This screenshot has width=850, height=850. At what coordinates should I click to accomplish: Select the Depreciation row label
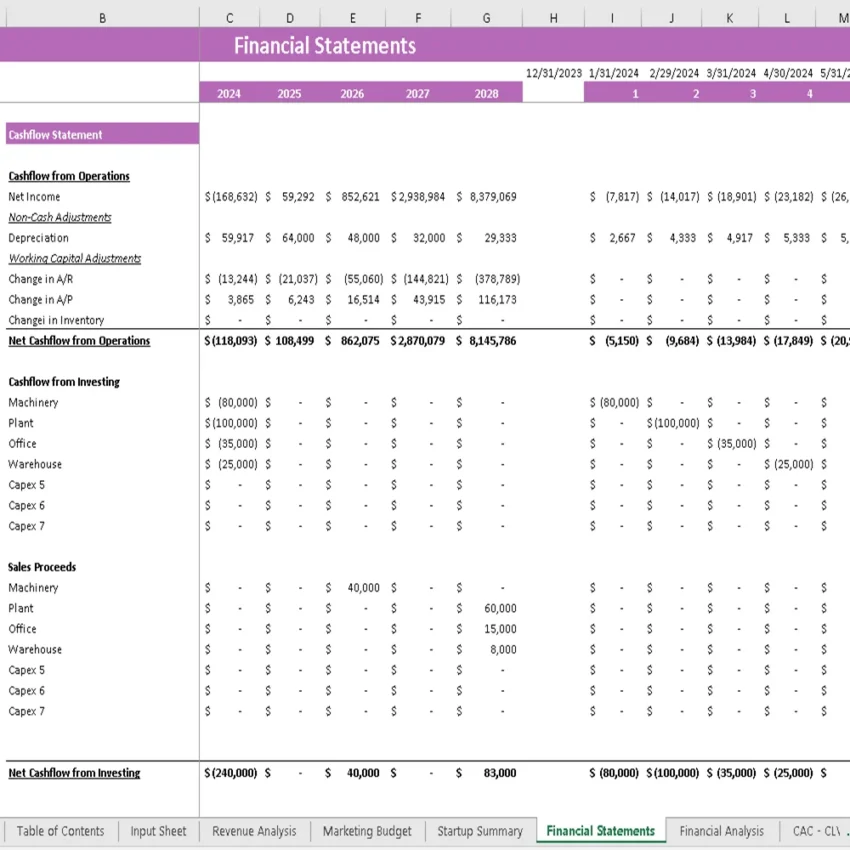38,238
